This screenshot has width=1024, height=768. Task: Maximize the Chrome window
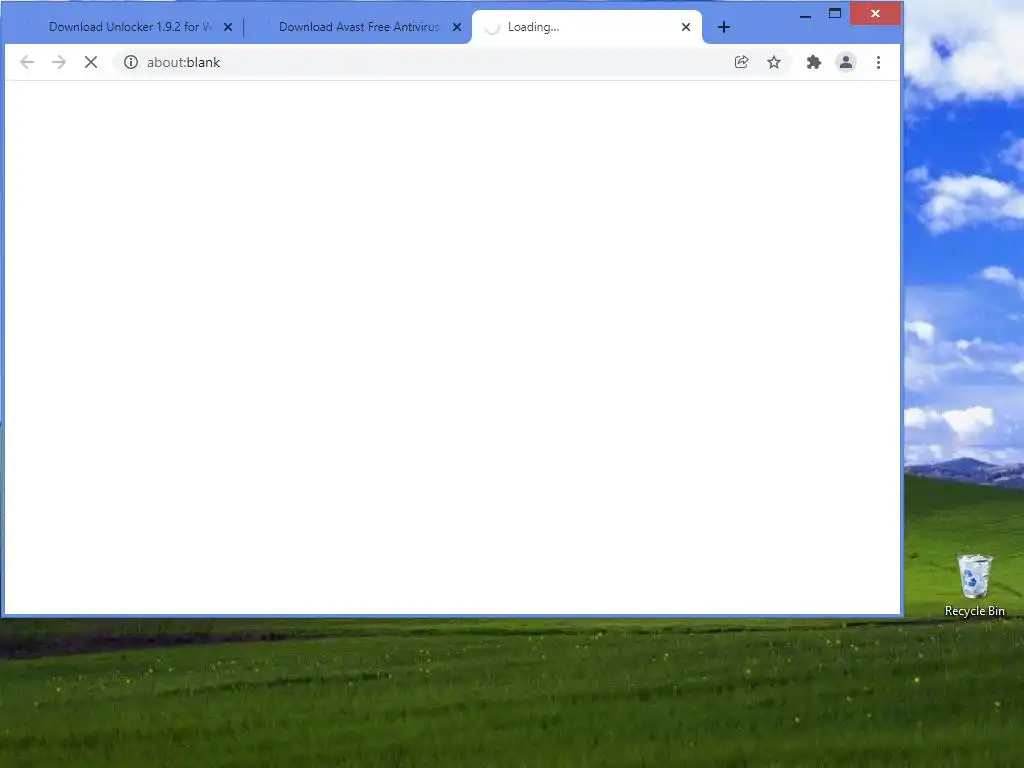click(835, 14)
